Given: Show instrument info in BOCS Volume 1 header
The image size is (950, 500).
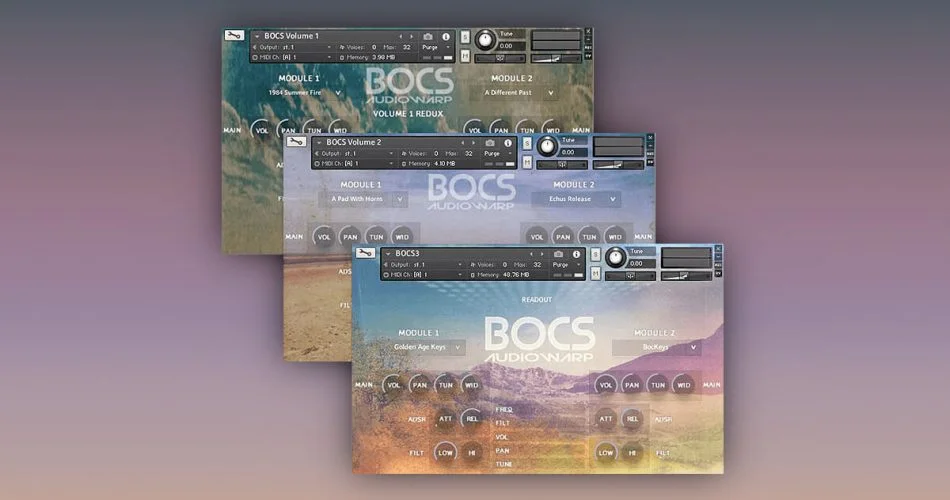Looking at the screenshot, I should tap(446, 36).
